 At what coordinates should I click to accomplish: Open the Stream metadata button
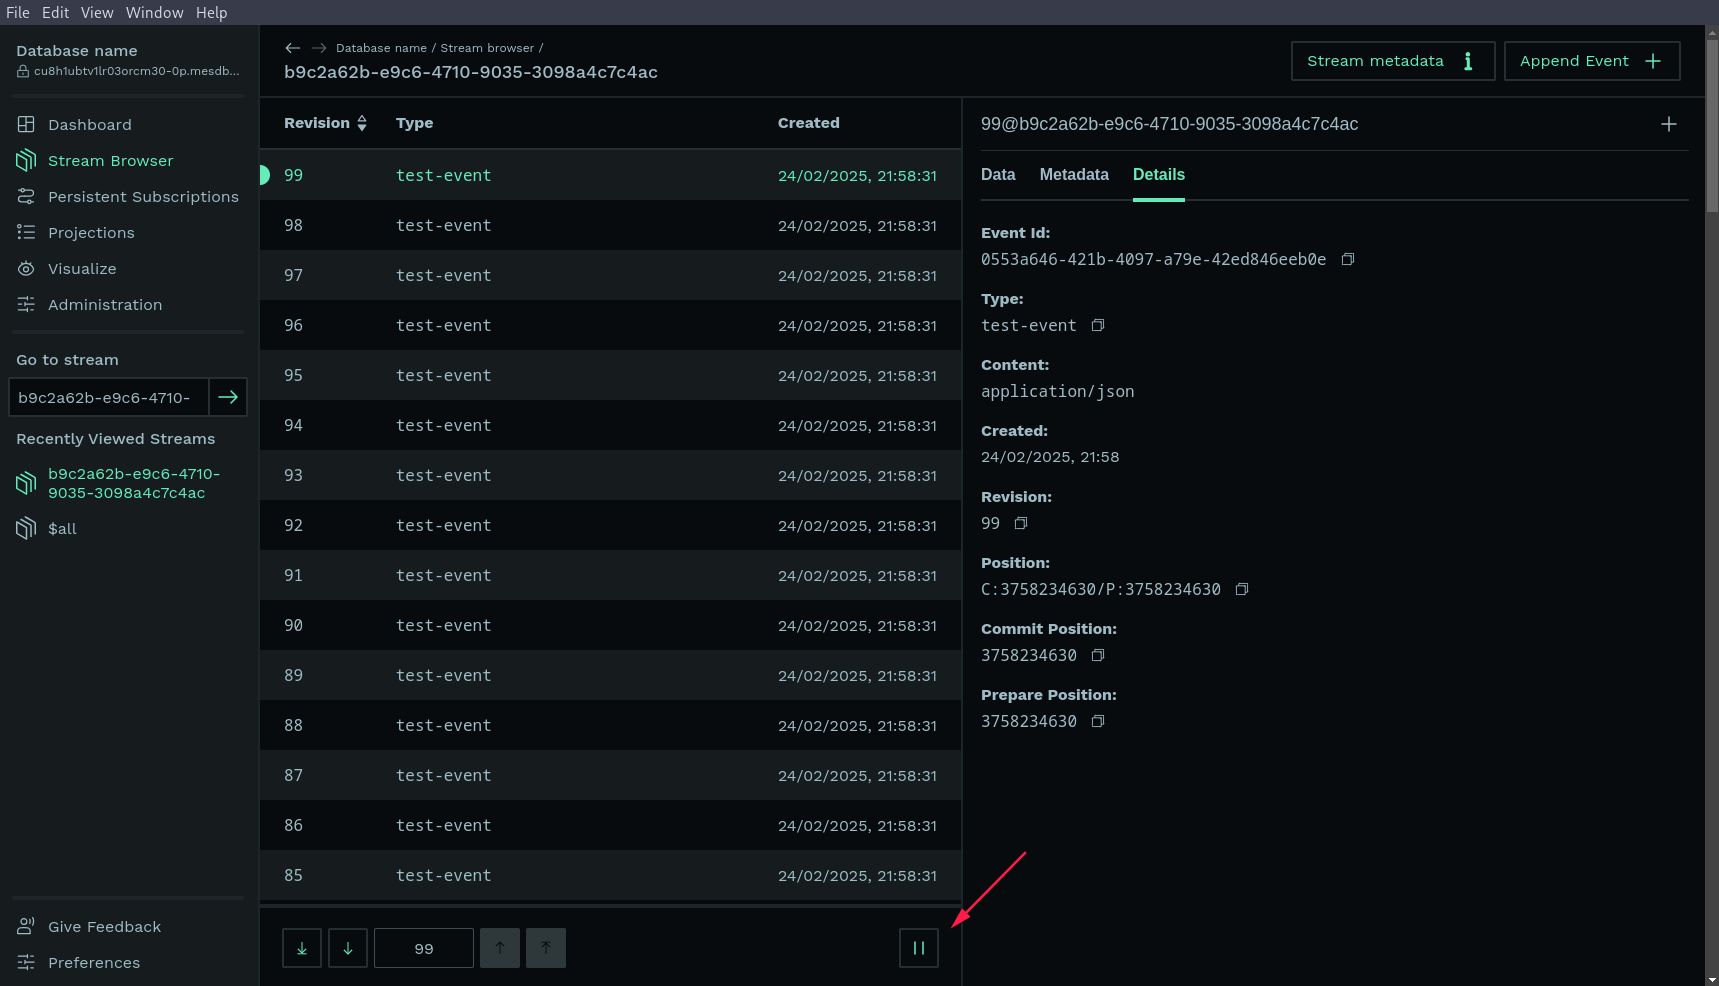(1392, 61)
